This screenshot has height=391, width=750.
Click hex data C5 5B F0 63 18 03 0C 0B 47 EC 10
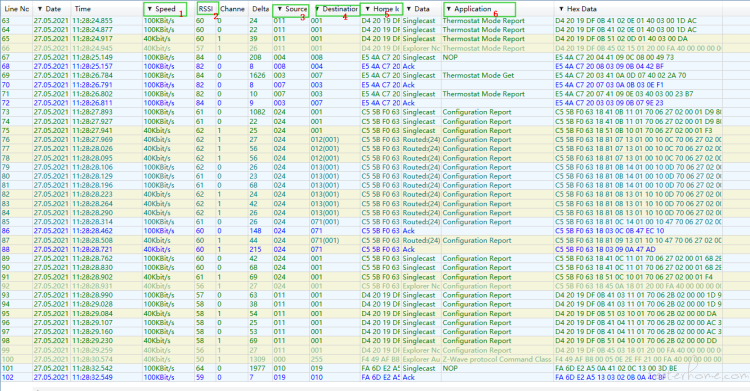click(x=609, y=231)
